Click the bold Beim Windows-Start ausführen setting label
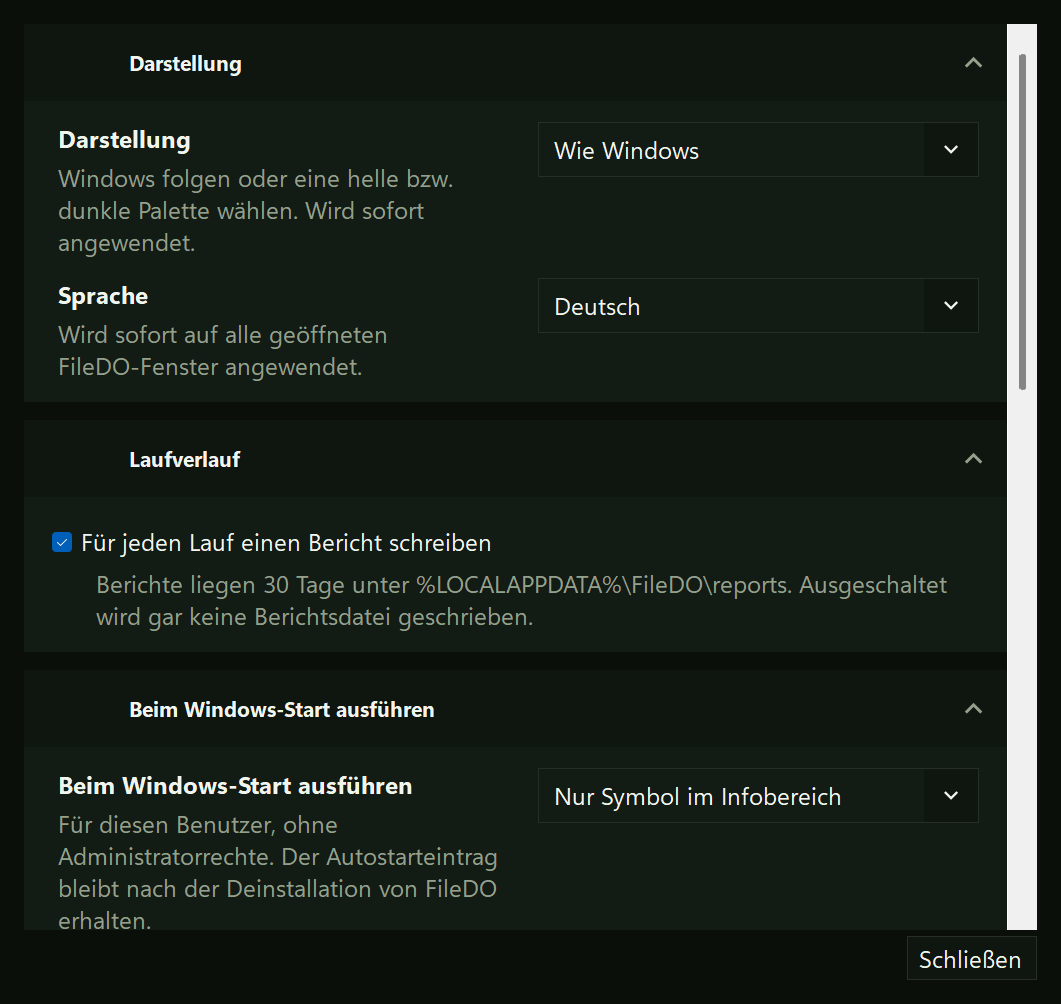This screenshot has width=1061, height=1004. click(235, 786)
